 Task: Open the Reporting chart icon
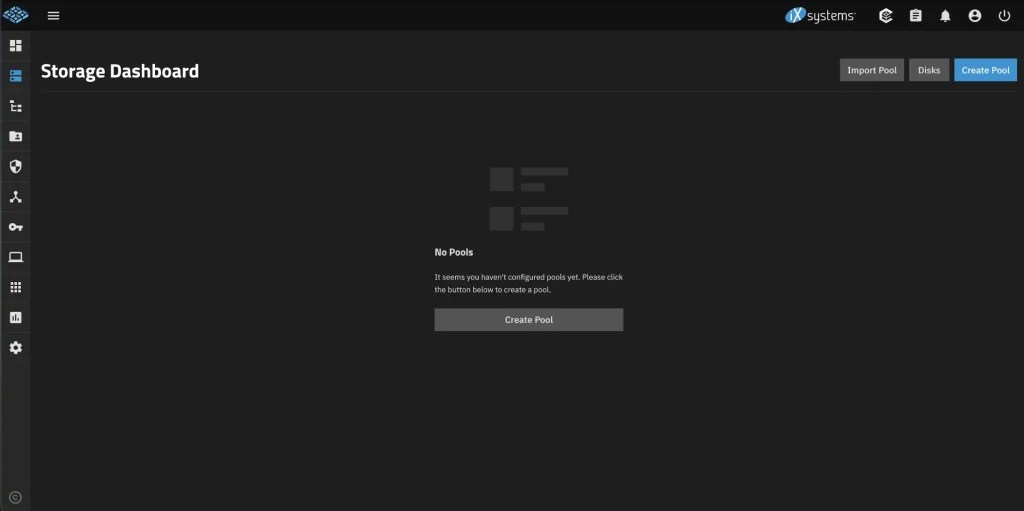16,318
